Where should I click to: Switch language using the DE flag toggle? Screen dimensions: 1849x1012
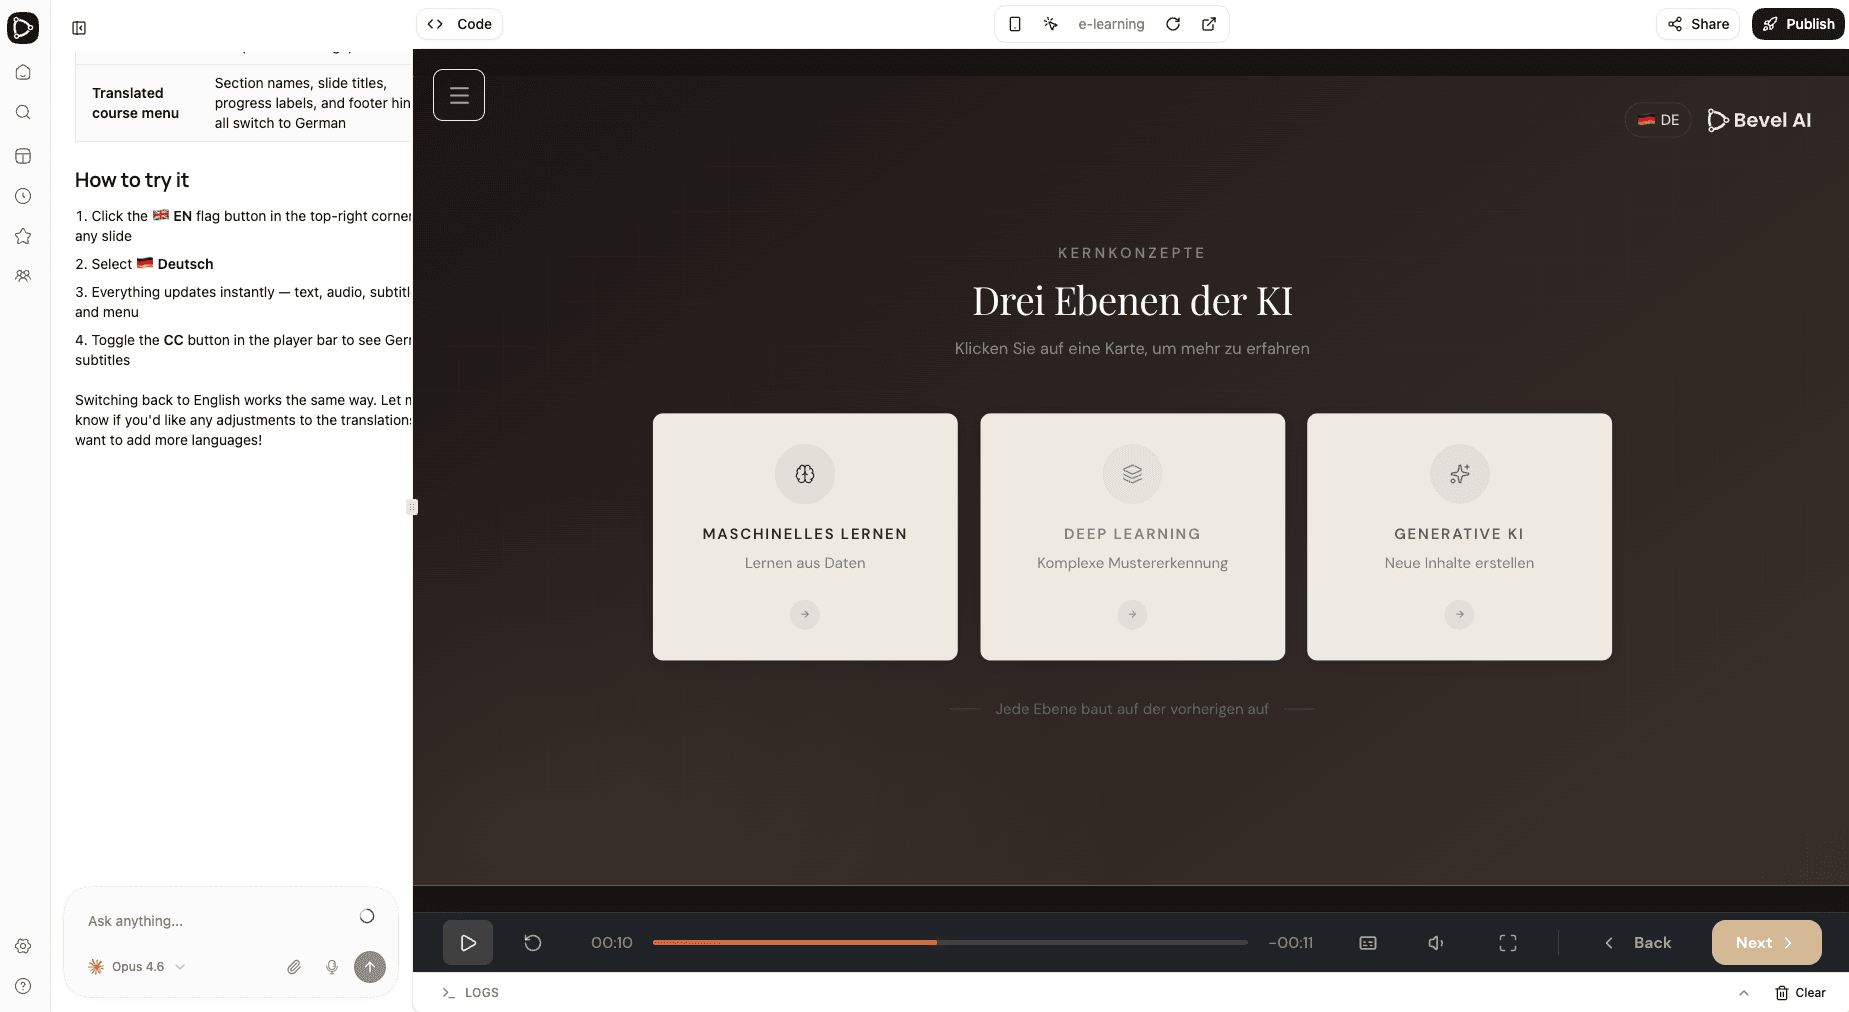[x=1656, y=120]
